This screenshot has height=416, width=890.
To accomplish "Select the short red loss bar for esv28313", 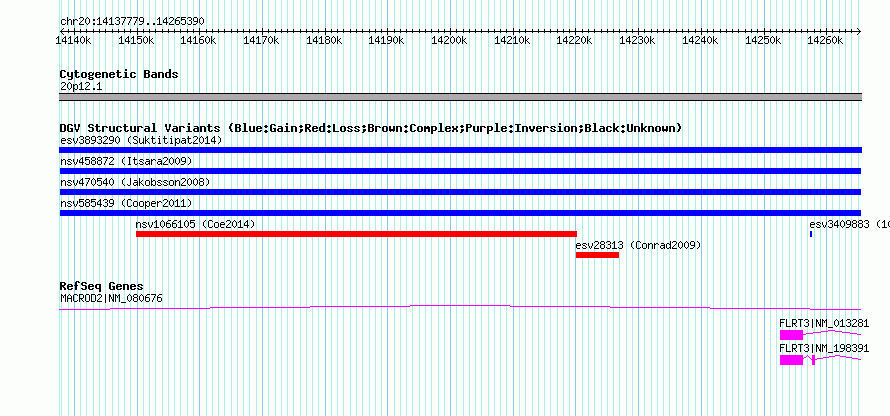I will tap(597, 255).
